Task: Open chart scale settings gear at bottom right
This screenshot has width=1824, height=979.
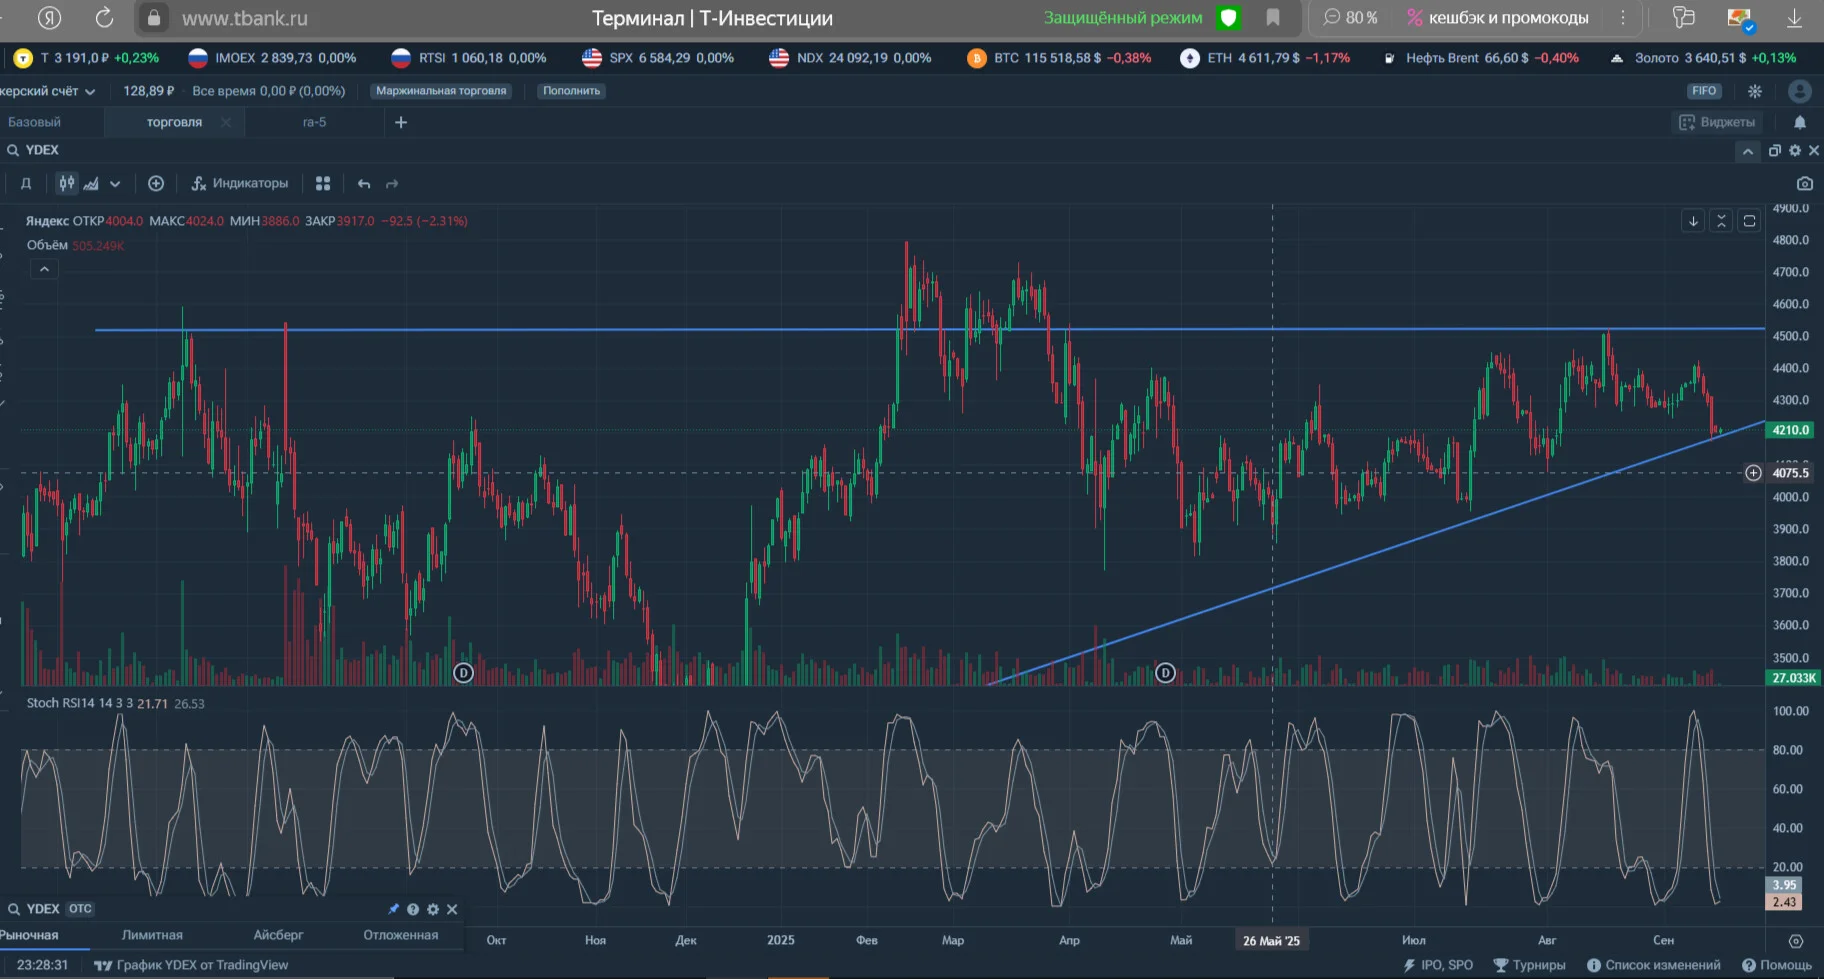Action: pyautogui.click(x=1796, y=941)
